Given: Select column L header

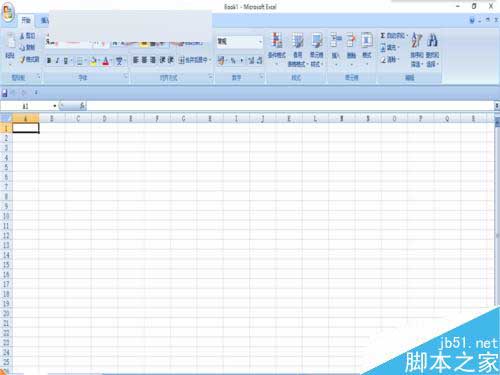Looking at the screenshot, I should (x=315, y=118).
